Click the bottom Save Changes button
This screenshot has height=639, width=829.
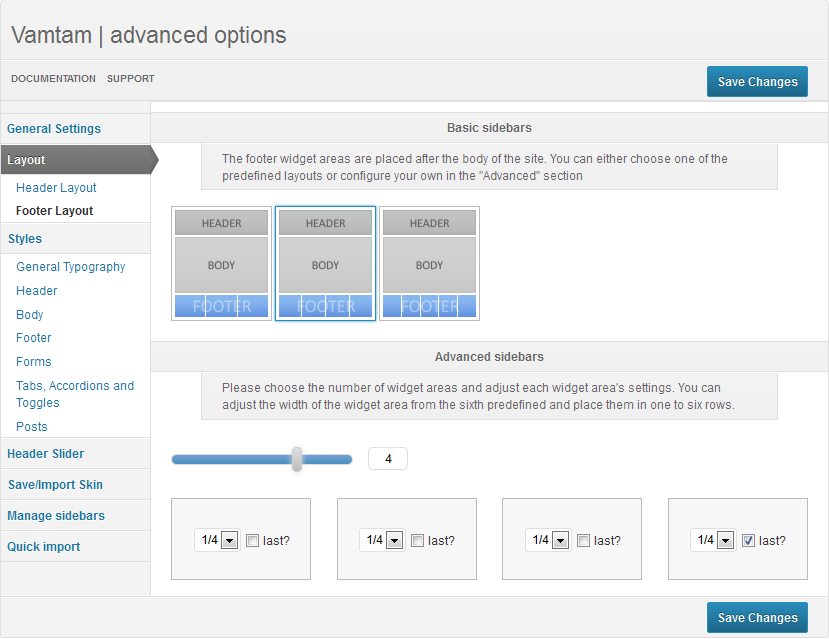click(757, 617)
